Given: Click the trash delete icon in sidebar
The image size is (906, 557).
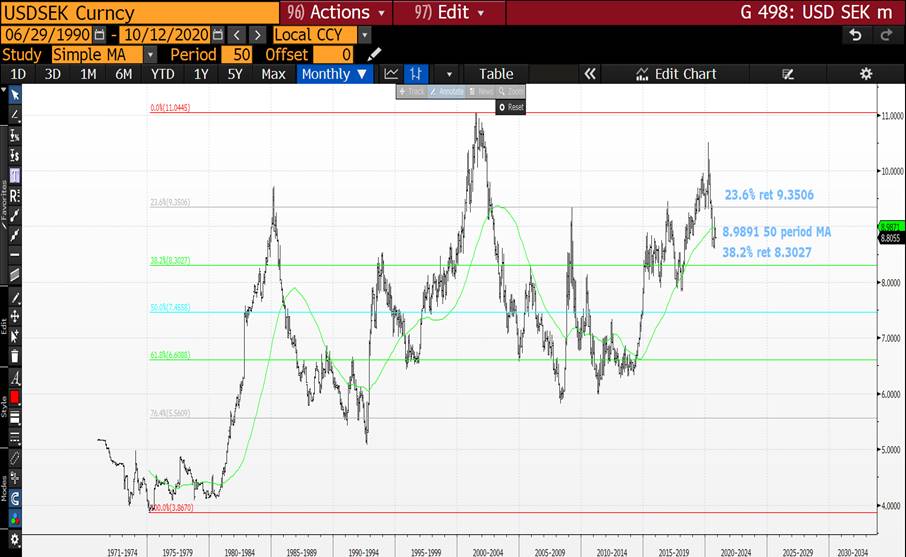Looking at the screenshot, I should pos(15,355).
